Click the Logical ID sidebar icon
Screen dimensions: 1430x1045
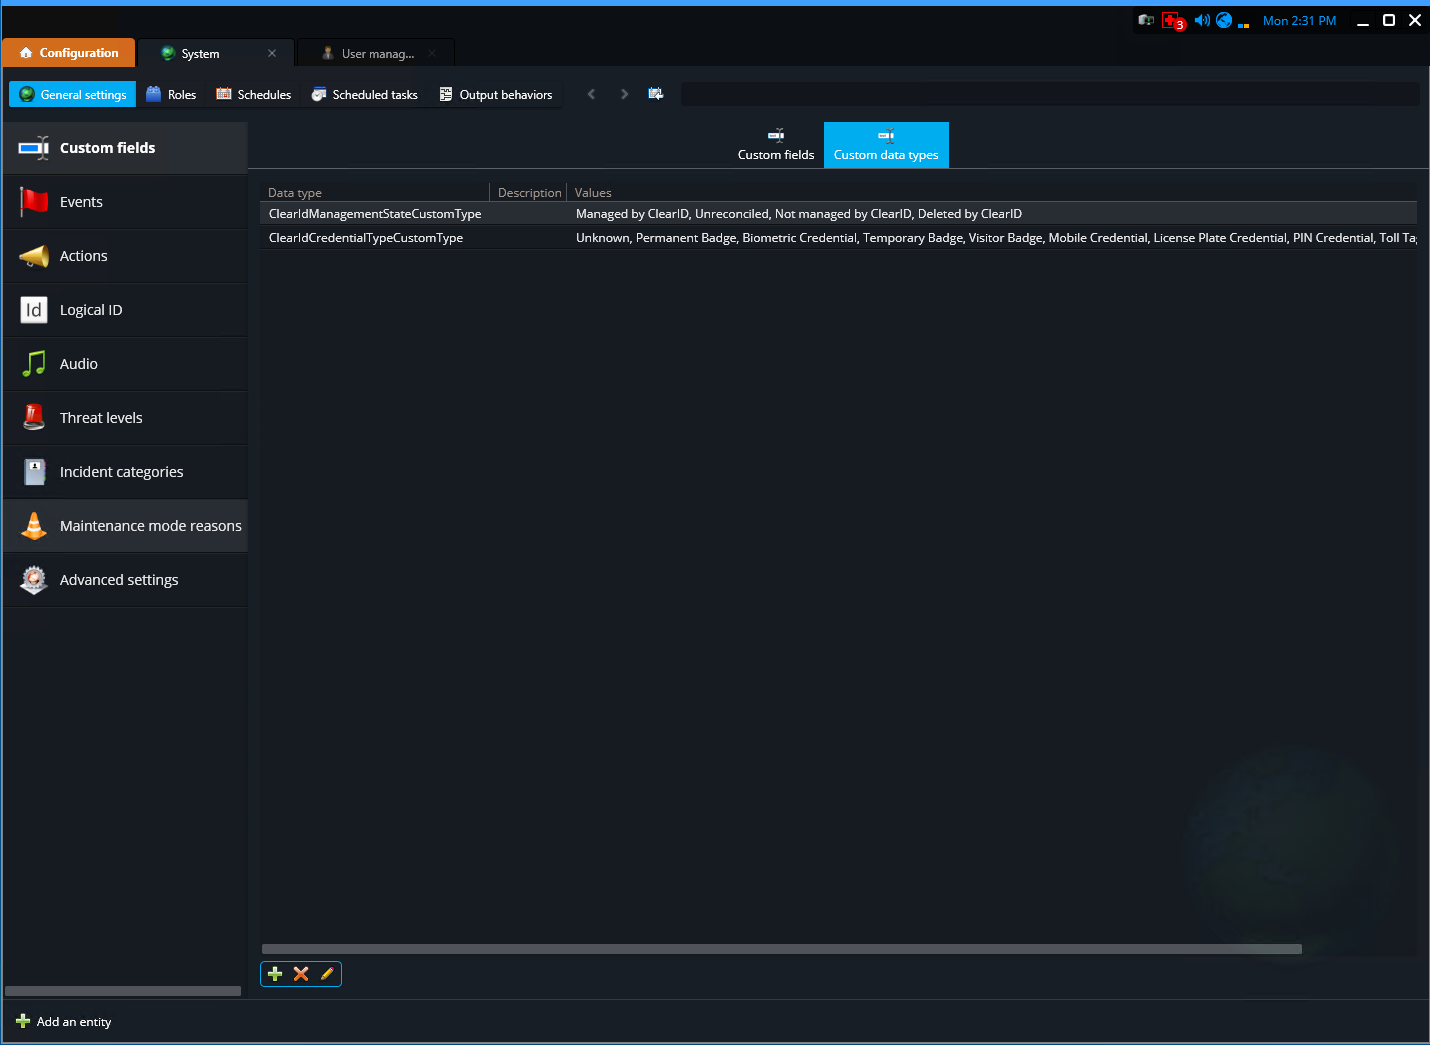pyautogui.click(x=33, y=309)
